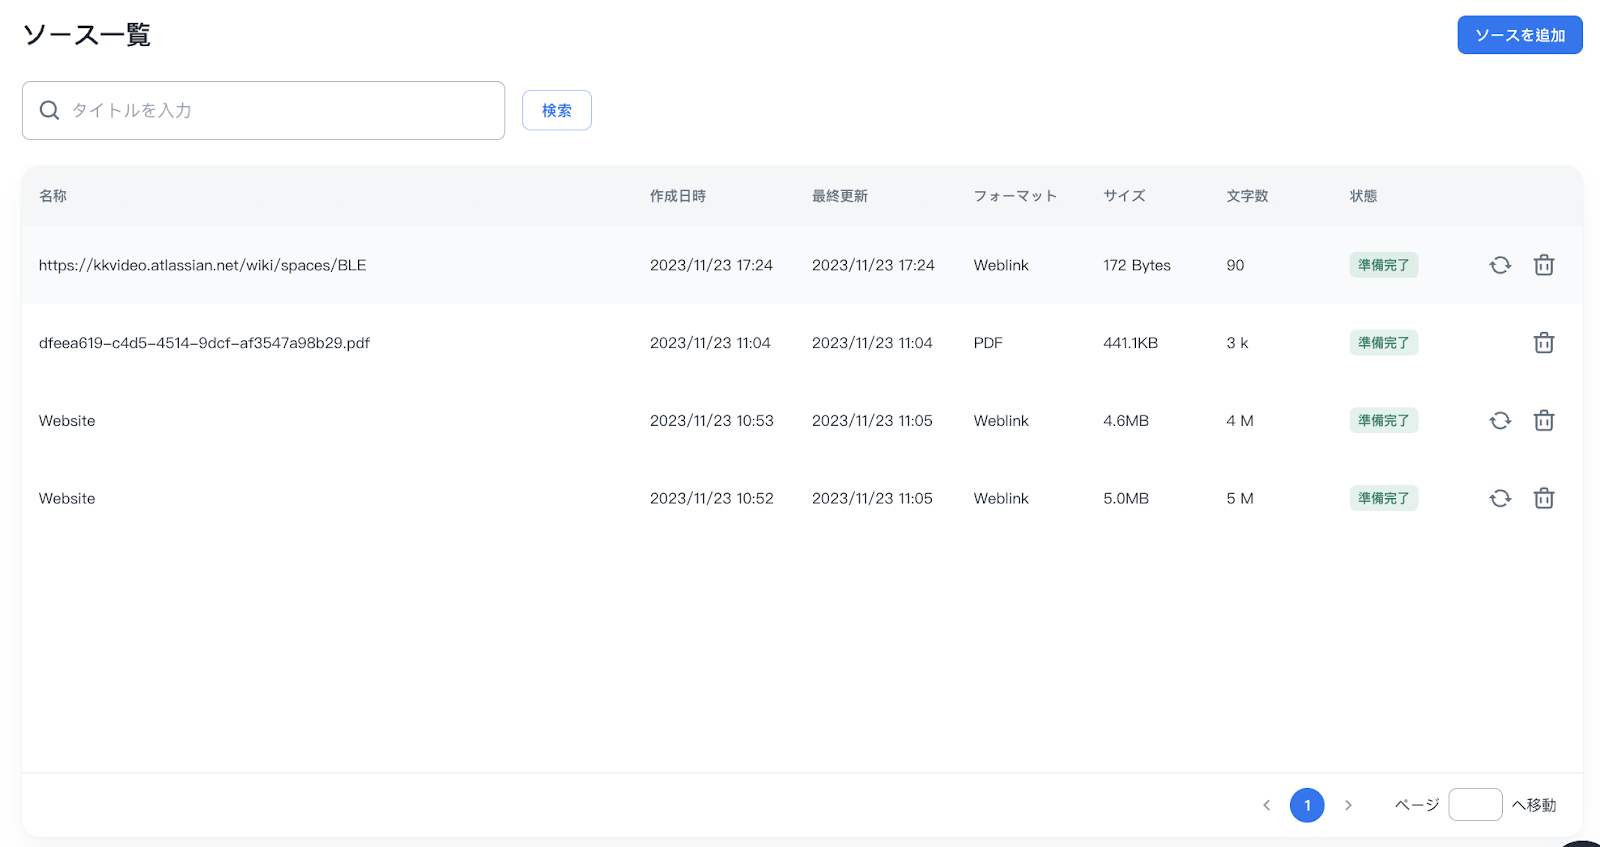This screenshot has height=847, width=1600.
Task: Select the dfeea619 PDF file name
Action: pyautogui.click(x=204, y=343)
